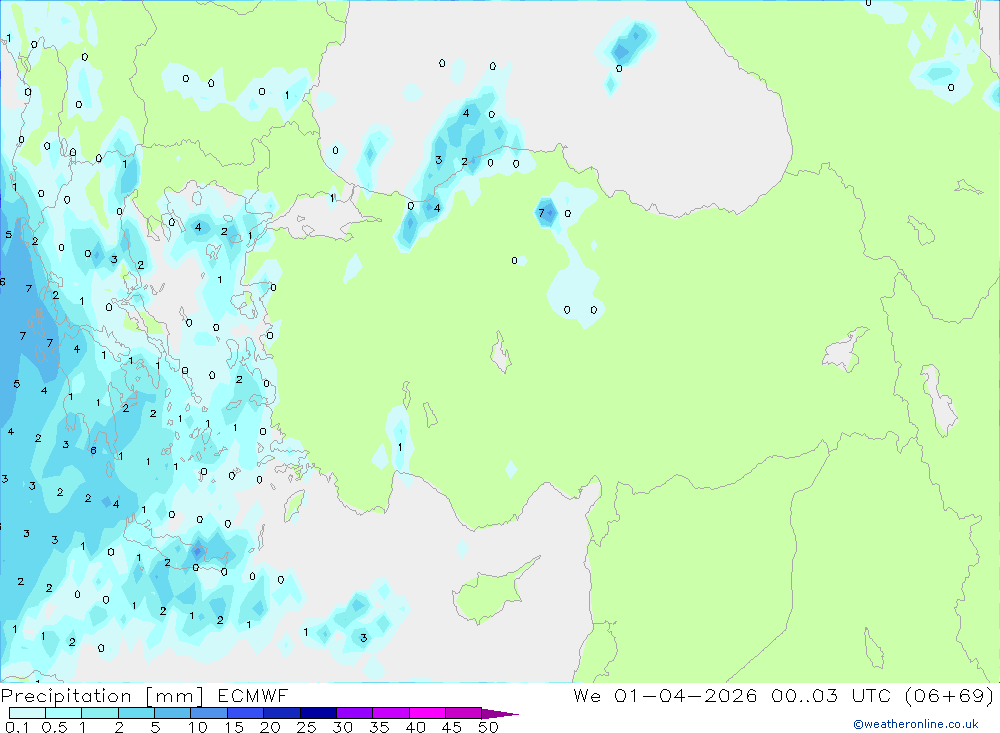The image size is (1000, 733).
Task: Click the '00..03 UTC' time range text
Action: coord(830,695)
